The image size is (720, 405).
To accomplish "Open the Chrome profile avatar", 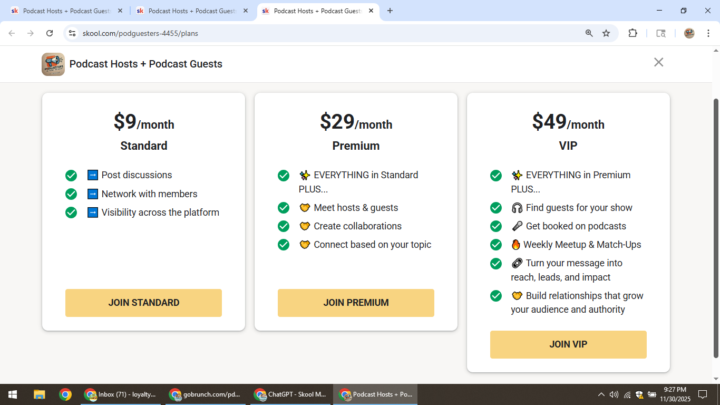I will point(689,33).
